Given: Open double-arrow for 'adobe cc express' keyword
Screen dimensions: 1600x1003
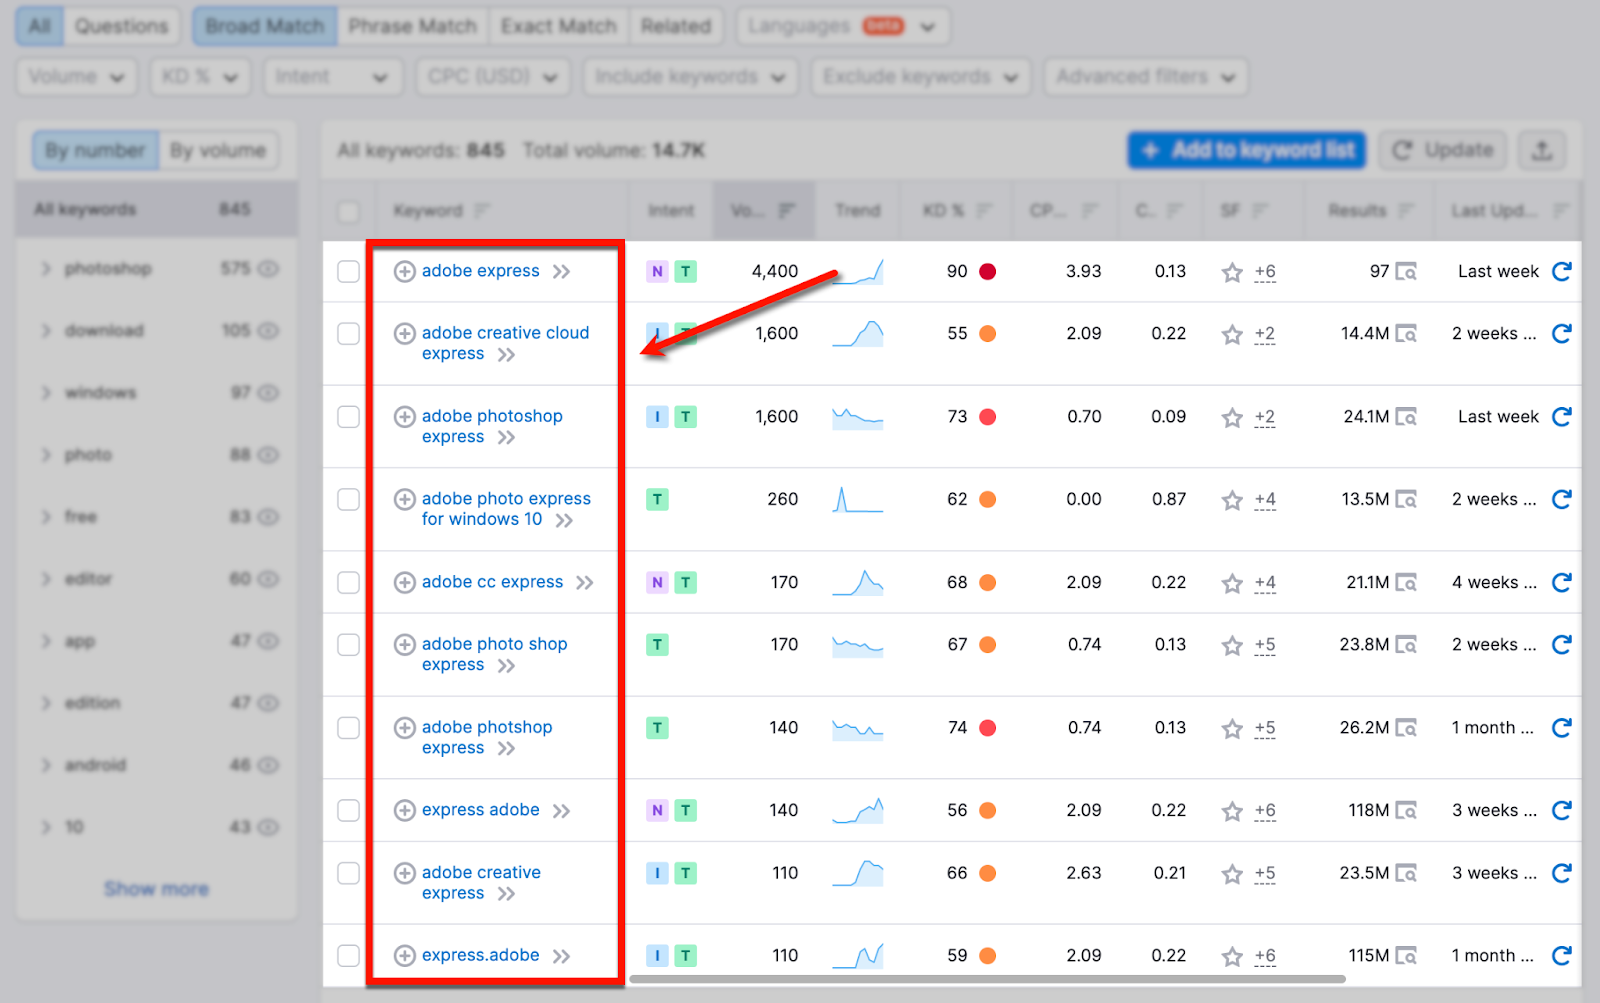Looking at the screenshot, I should tap(584, 583).
